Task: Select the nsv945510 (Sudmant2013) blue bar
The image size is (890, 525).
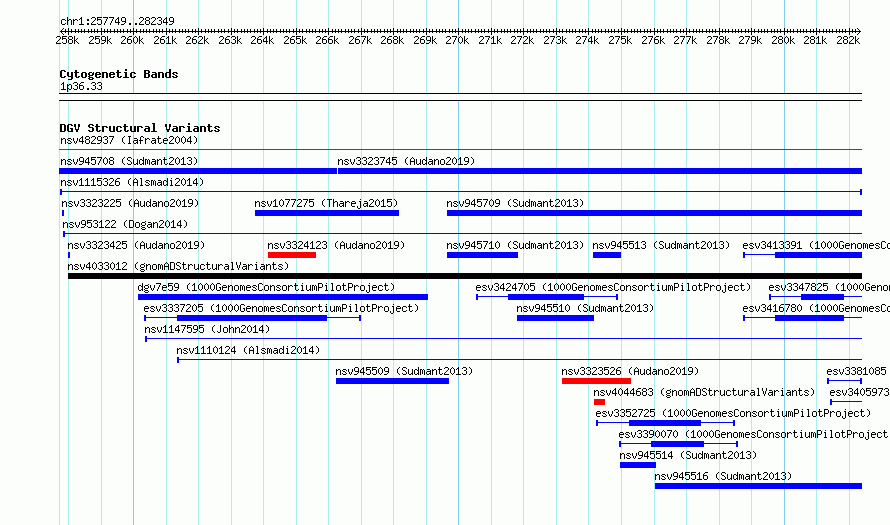Action: 555,318
